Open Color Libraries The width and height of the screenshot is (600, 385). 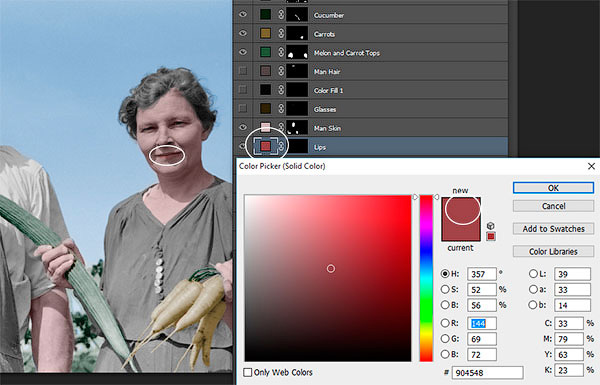(x=553, y=251)
